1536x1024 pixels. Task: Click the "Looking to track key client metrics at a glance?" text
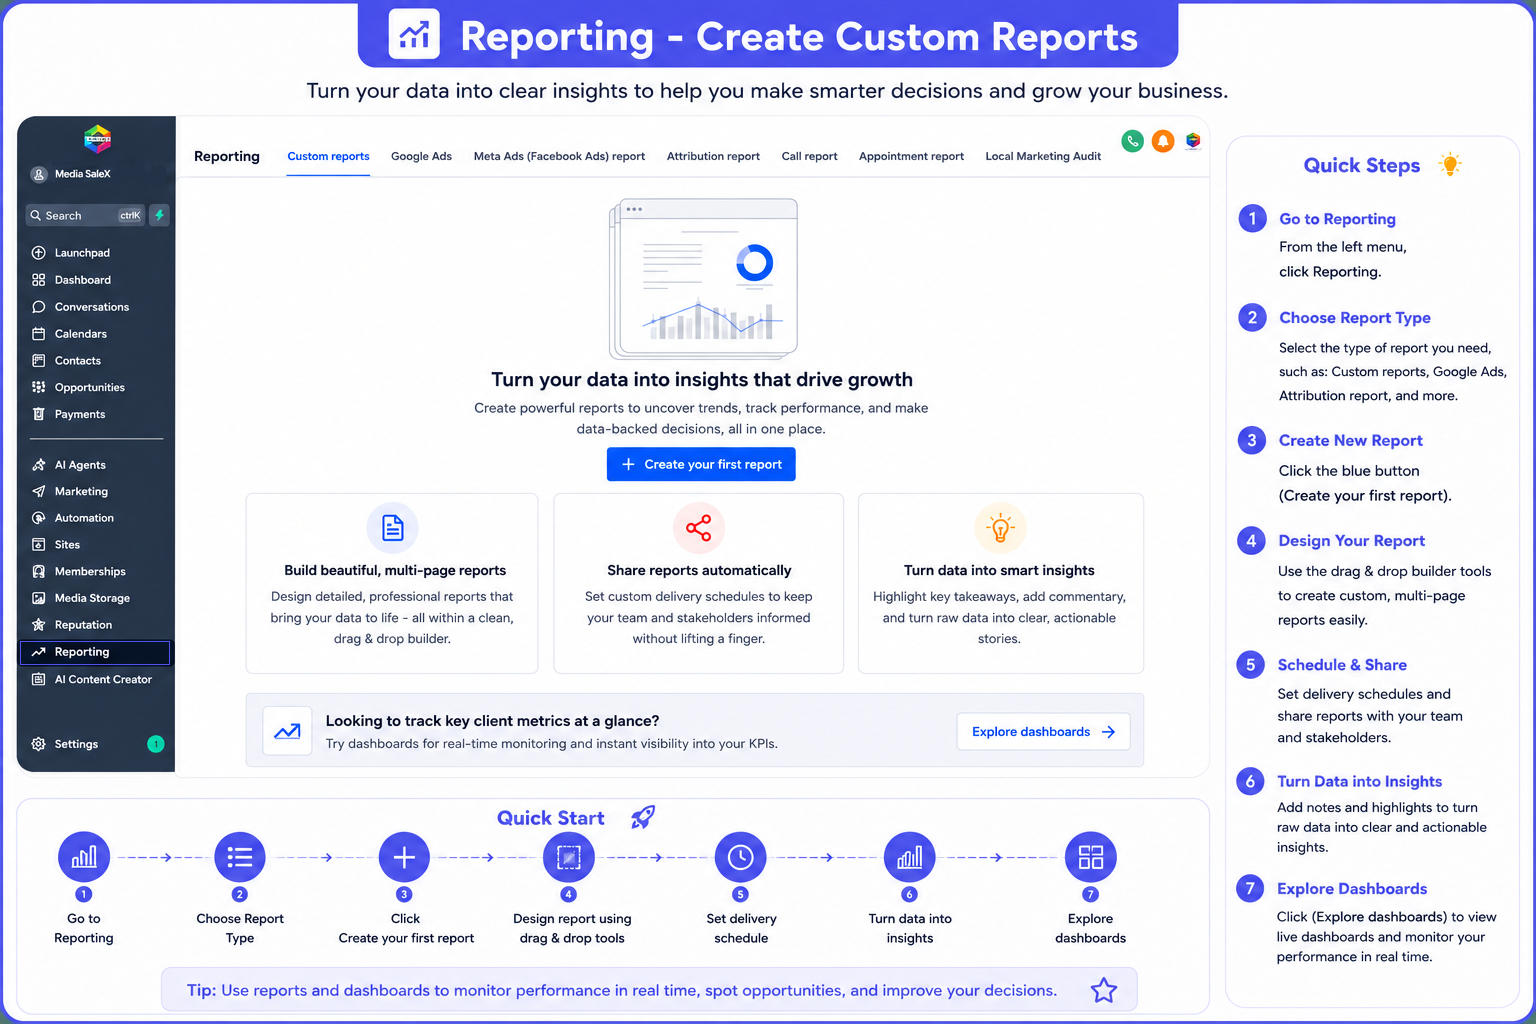point(492,721)
